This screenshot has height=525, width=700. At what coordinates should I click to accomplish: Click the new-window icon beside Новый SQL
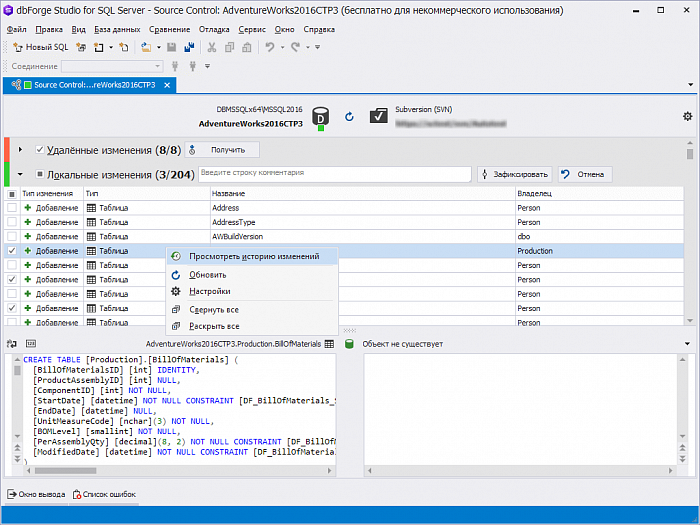point(81,47)
